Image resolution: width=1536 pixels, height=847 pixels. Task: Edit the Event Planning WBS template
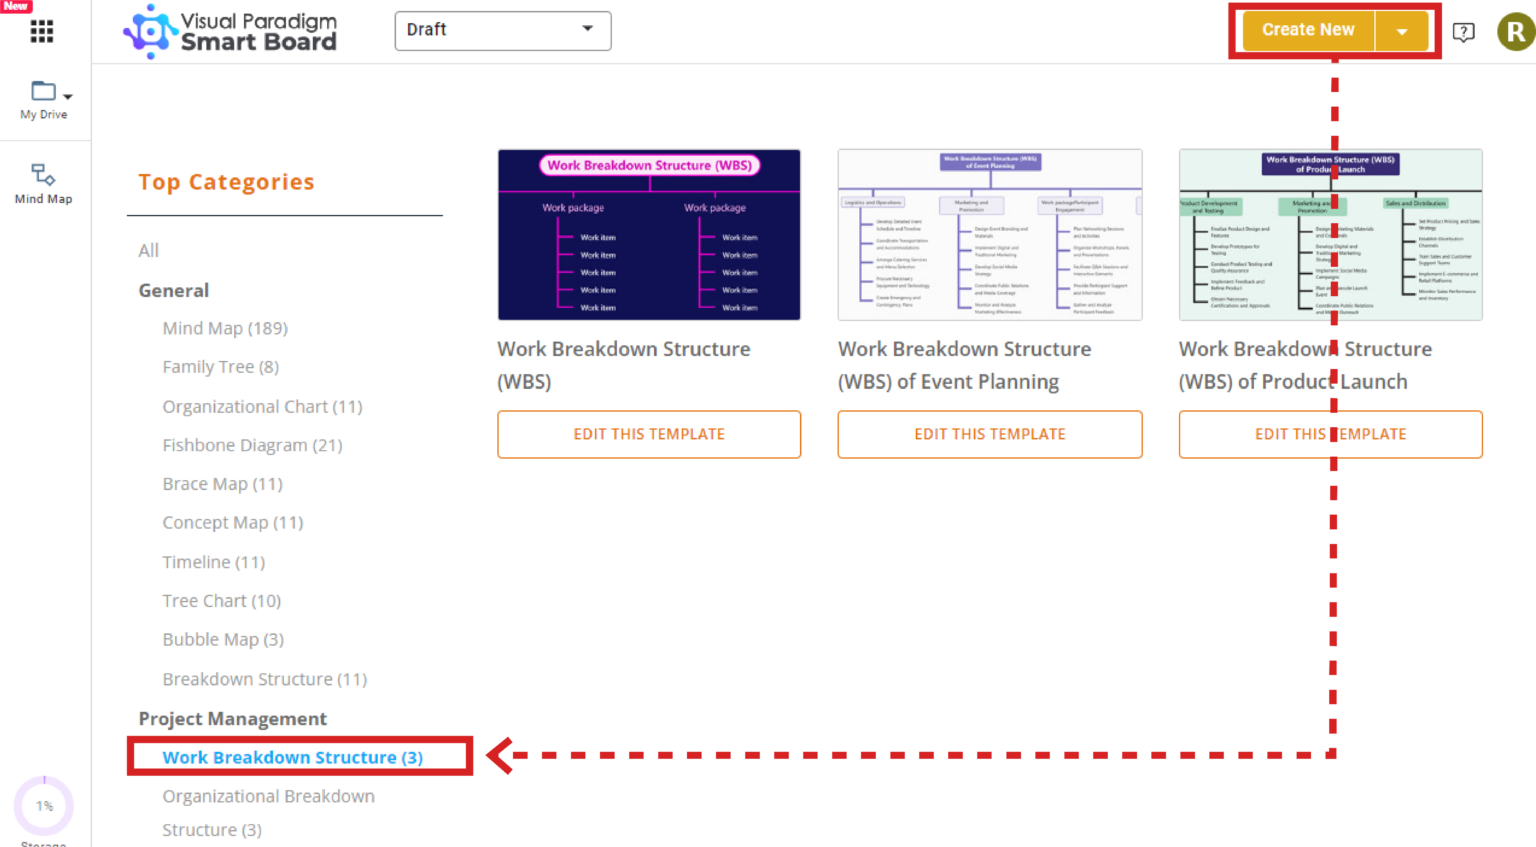pos(990,434)
